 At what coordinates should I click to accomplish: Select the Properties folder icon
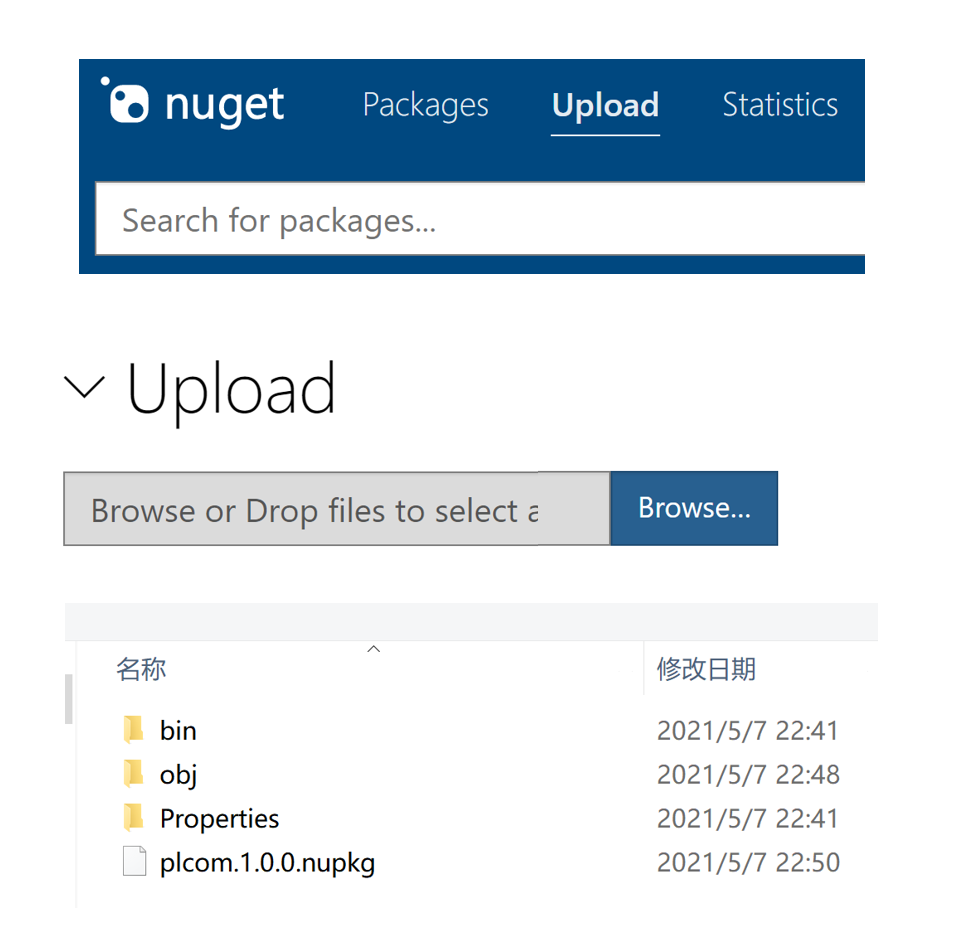(134, 818)
